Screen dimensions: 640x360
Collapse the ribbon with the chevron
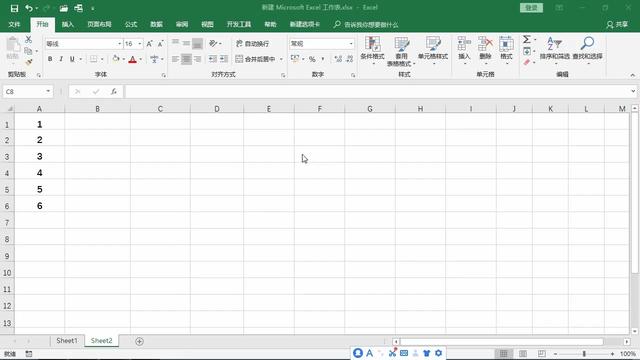click(632, 75)
